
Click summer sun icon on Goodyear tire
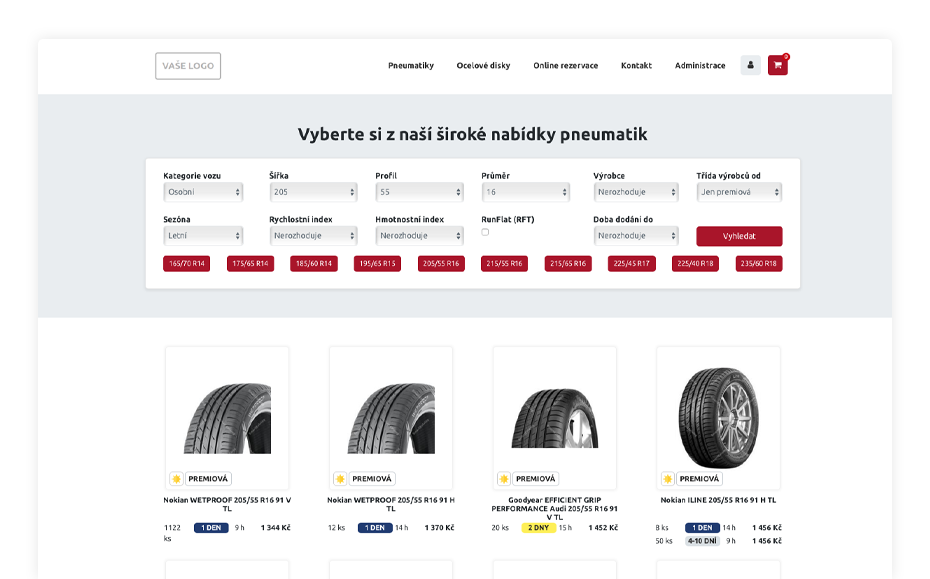[x=503, y=479]
